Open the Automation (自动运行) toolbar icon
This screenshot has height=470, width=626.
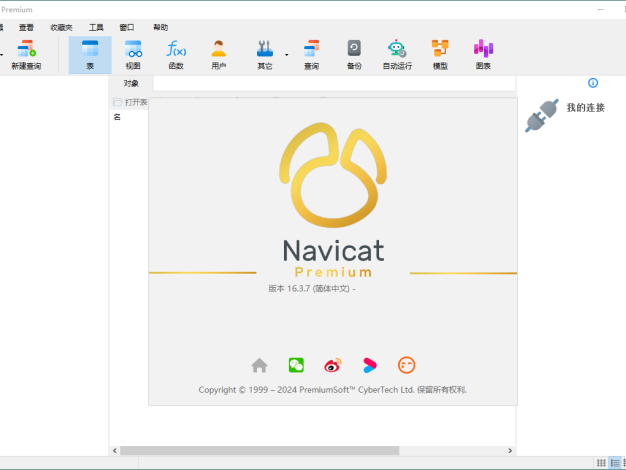point(397,55)
